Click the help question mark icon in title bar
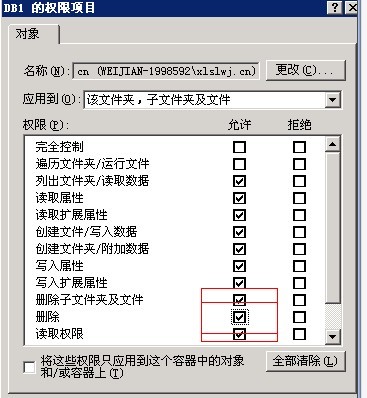Image resolution: width=367 pixels, height=398 pixels. click(x=334, y=7)
